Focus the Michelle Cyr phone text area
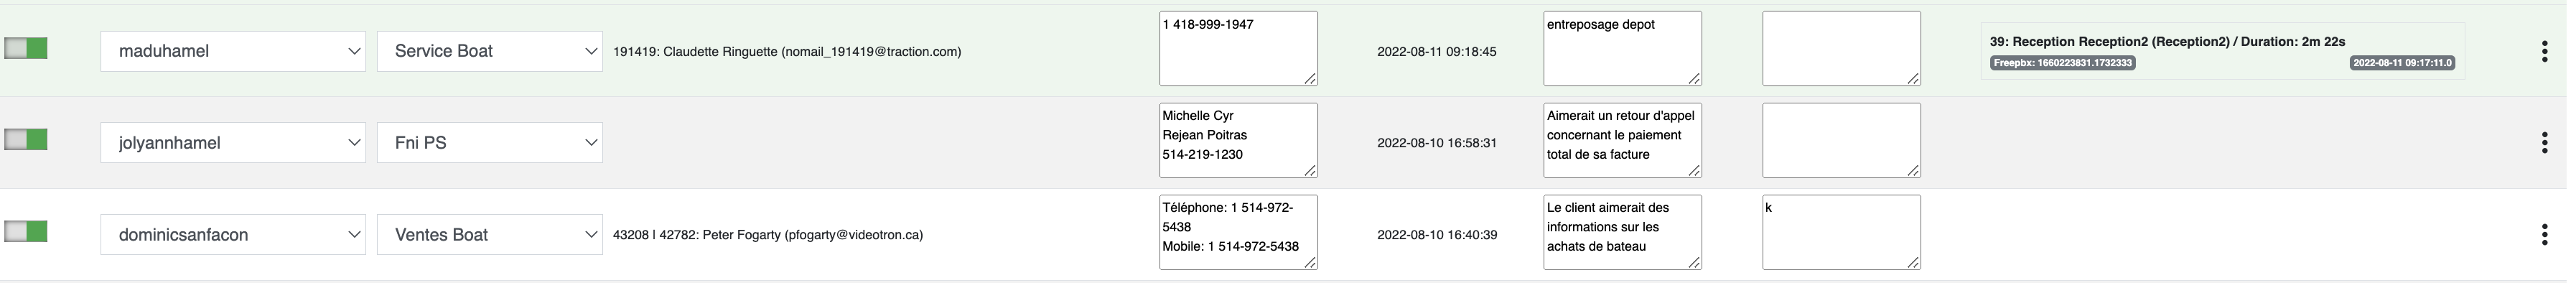 [x=1238, y=140]
